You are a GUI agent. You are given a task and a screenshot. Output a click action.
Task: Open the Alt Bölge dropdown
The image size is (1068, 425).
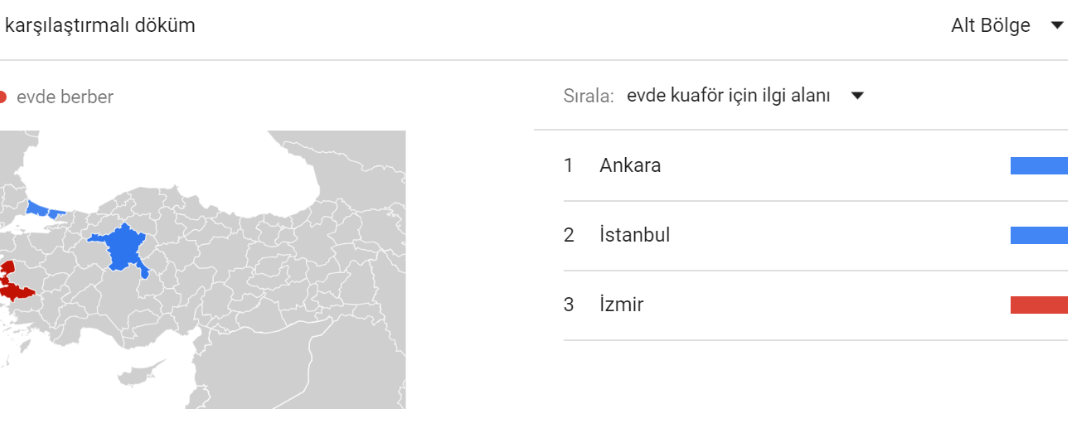tap(1007, 26)
